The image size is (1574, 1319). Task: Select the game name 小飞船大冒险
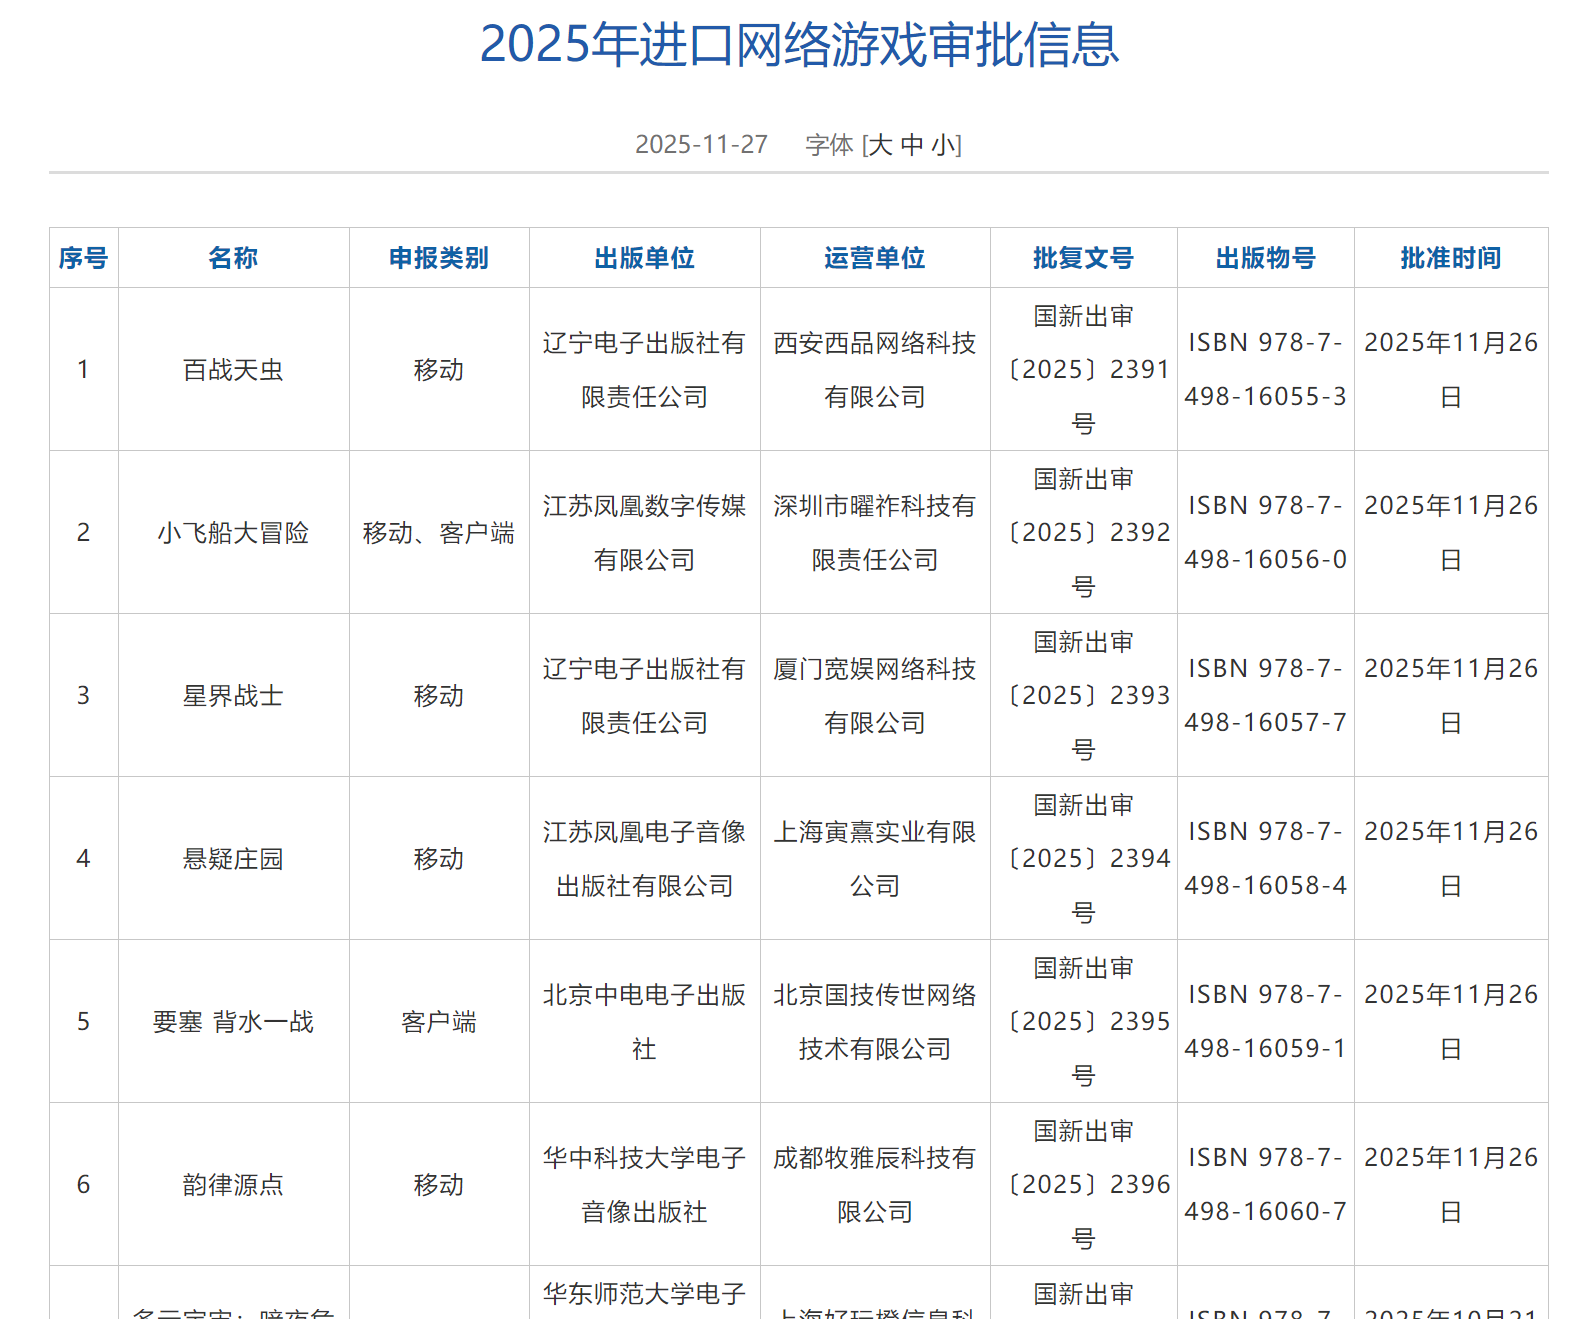pos(233,533)
